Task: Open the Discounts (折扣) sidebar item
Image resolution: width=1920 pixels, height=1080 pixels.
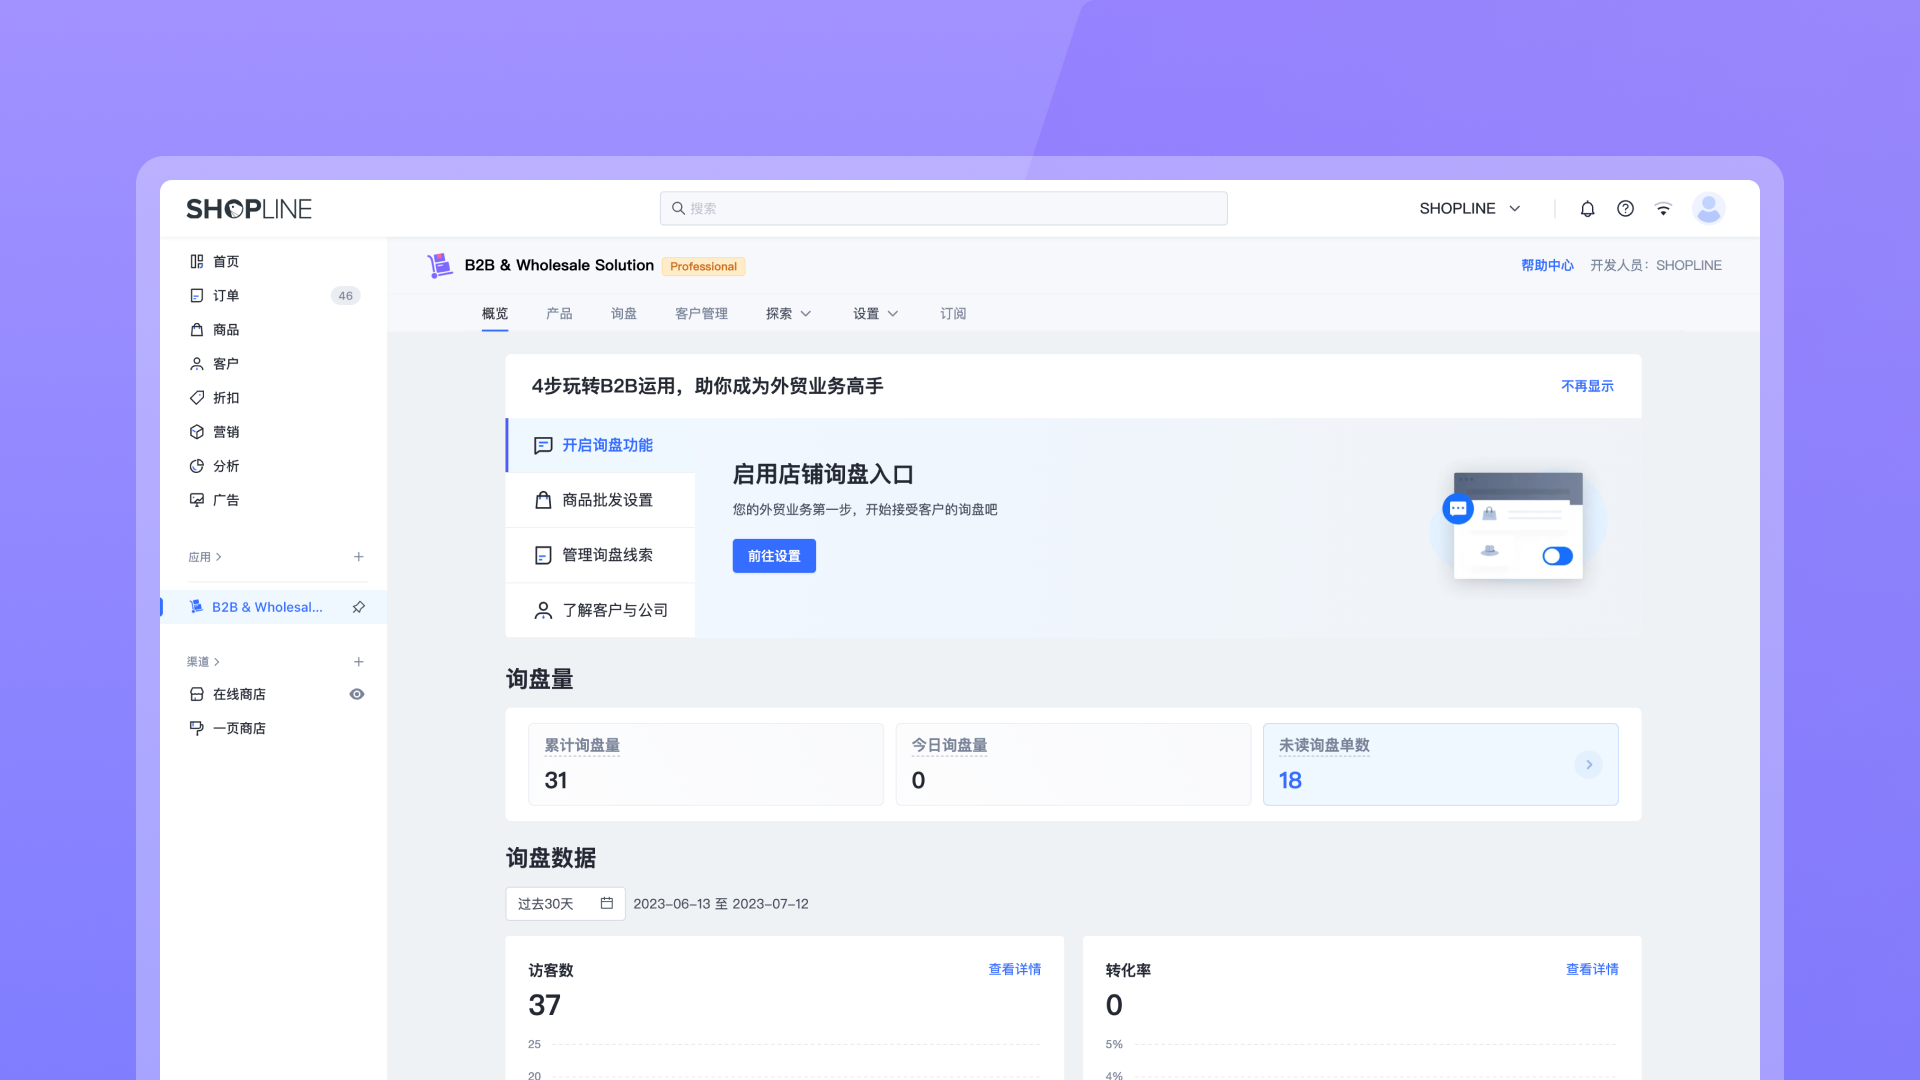Action: [x=226, y=398]
